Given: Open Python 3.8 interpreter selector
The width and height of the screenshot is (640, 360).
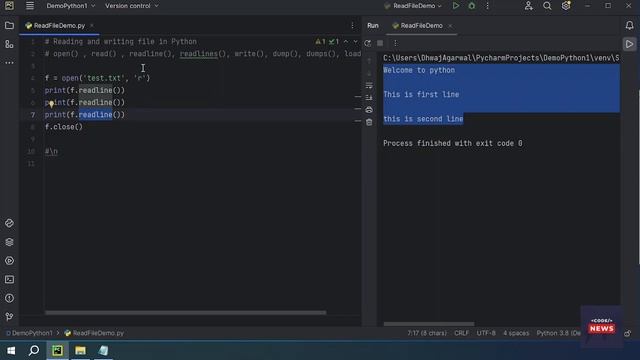Looking at the screenshot, I should (558, 333).
